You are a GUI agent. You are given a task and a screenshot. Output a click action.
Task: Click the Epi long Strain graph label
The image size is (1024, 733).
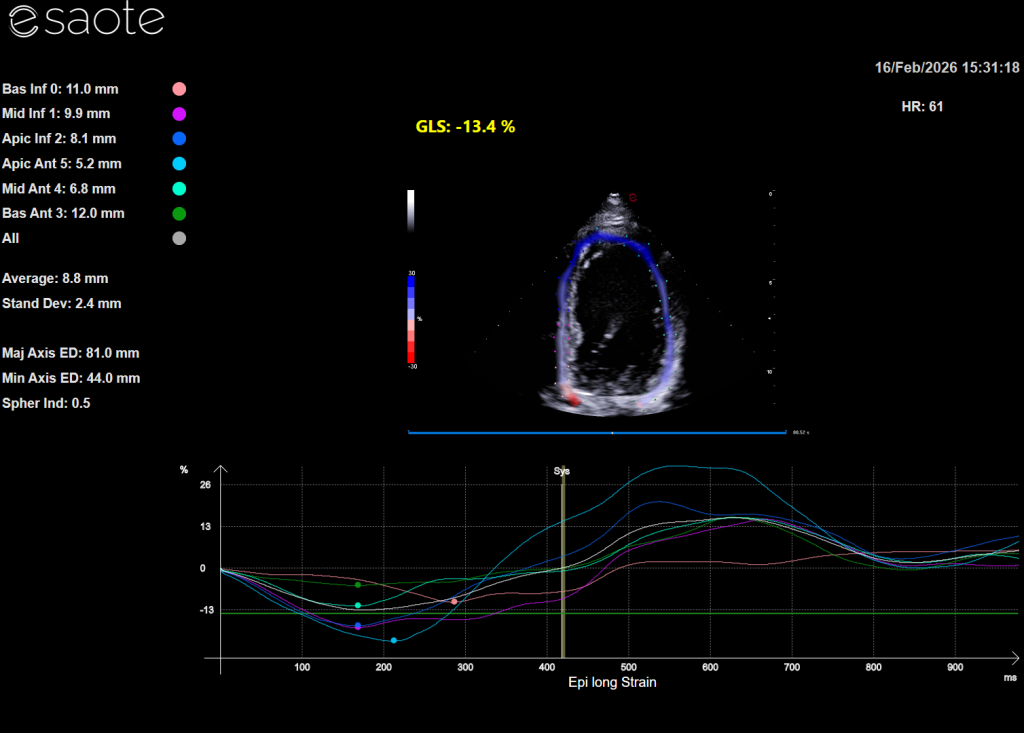(x=612, y=682)
